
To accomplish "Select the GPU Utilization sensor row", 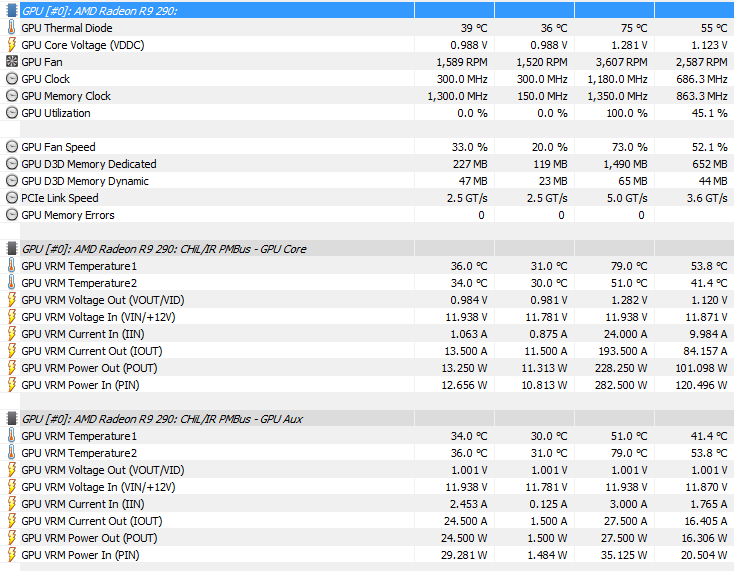I will [x=367, y=113].
